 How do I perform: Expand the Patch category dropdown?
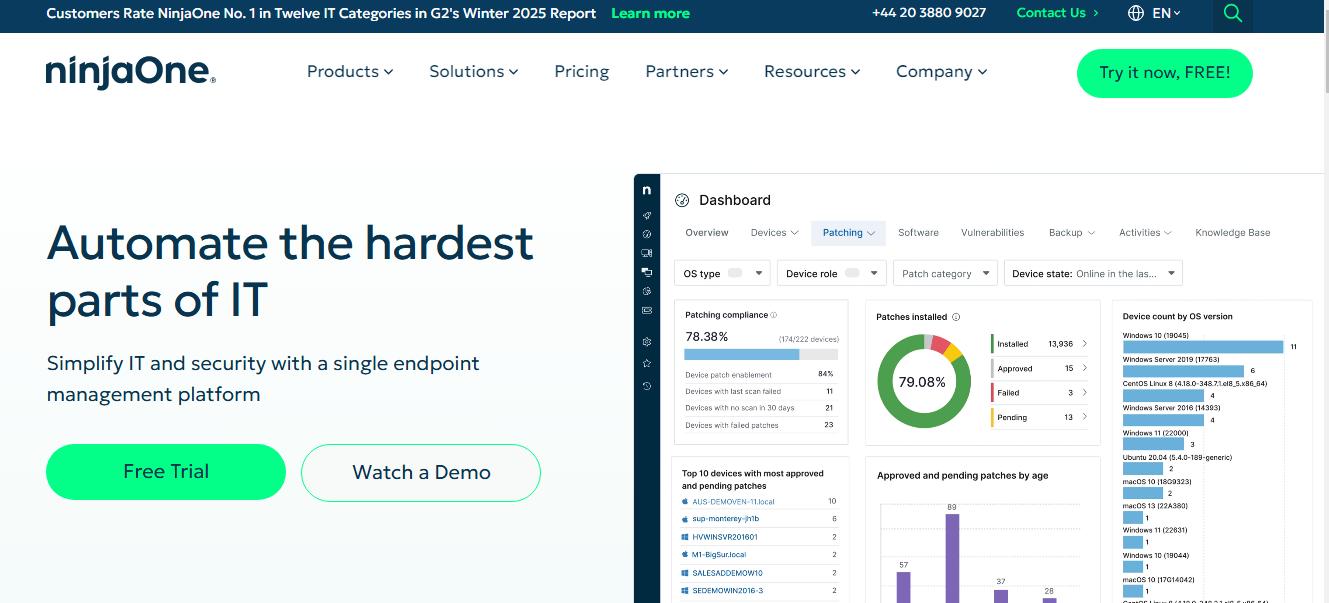tap(945, 273)
